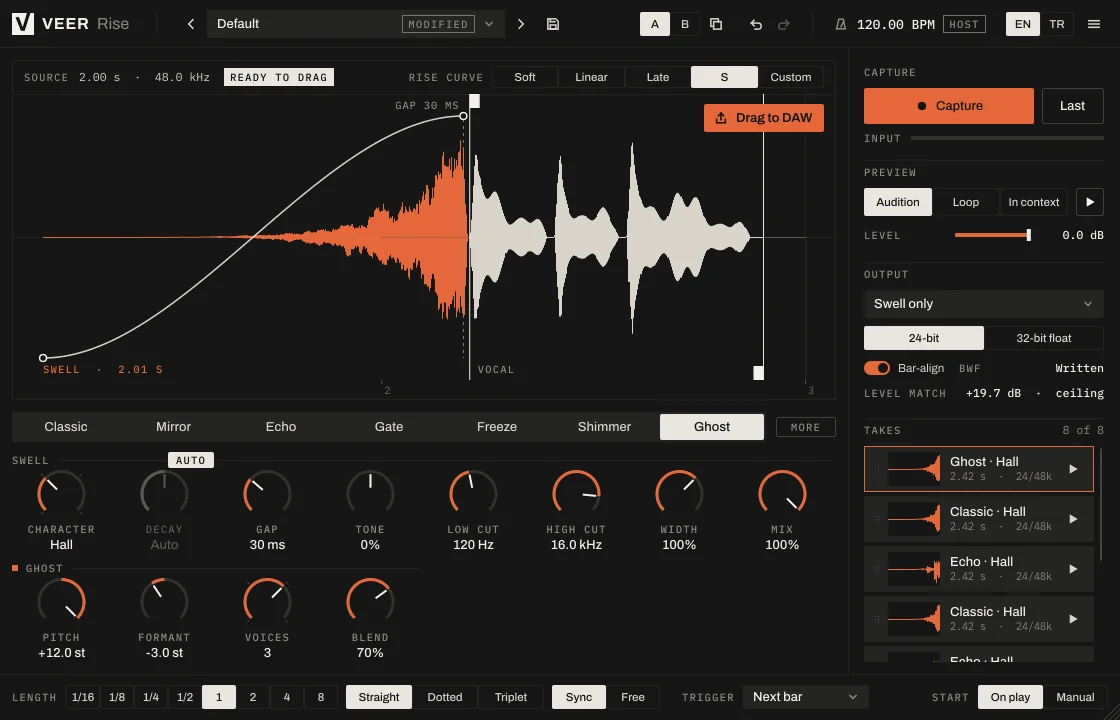Switch language to TR
This screenshot has width=1120, height=720.
(1056, 24)
